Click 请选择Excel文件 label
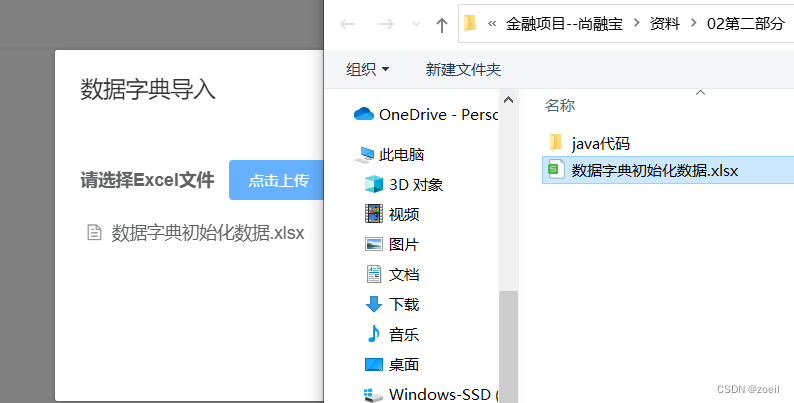This screenshot has height=403, width=794. point(147,180)
